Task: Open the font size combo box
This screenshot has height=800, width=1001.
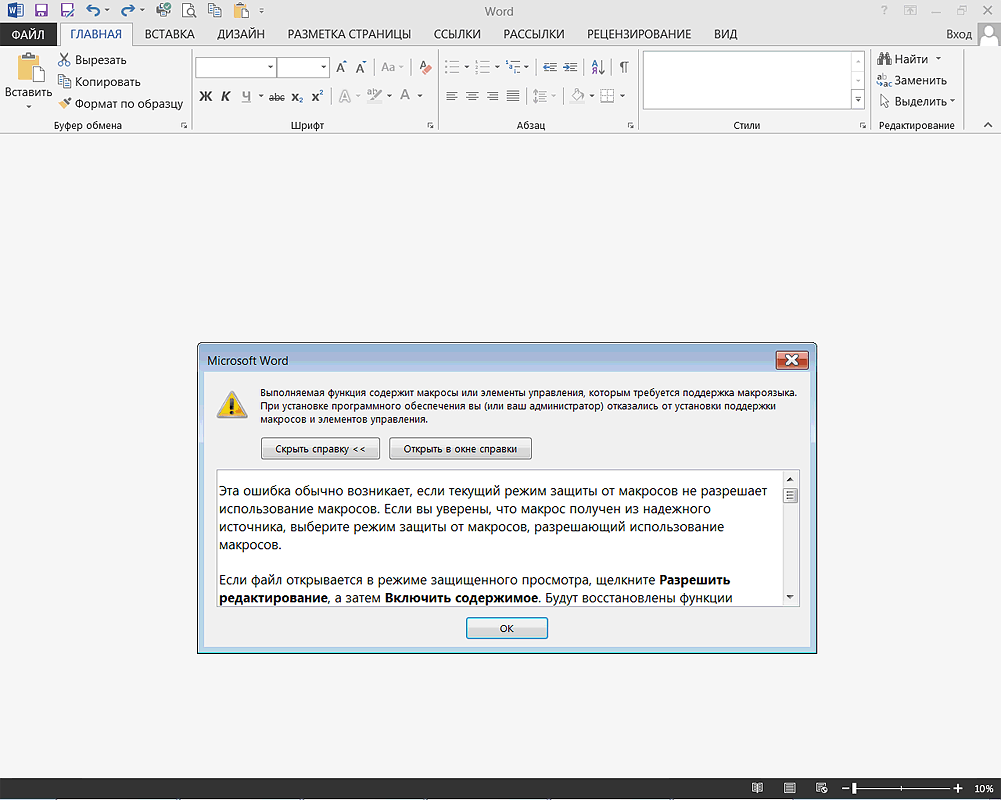Action: (303, 67)
